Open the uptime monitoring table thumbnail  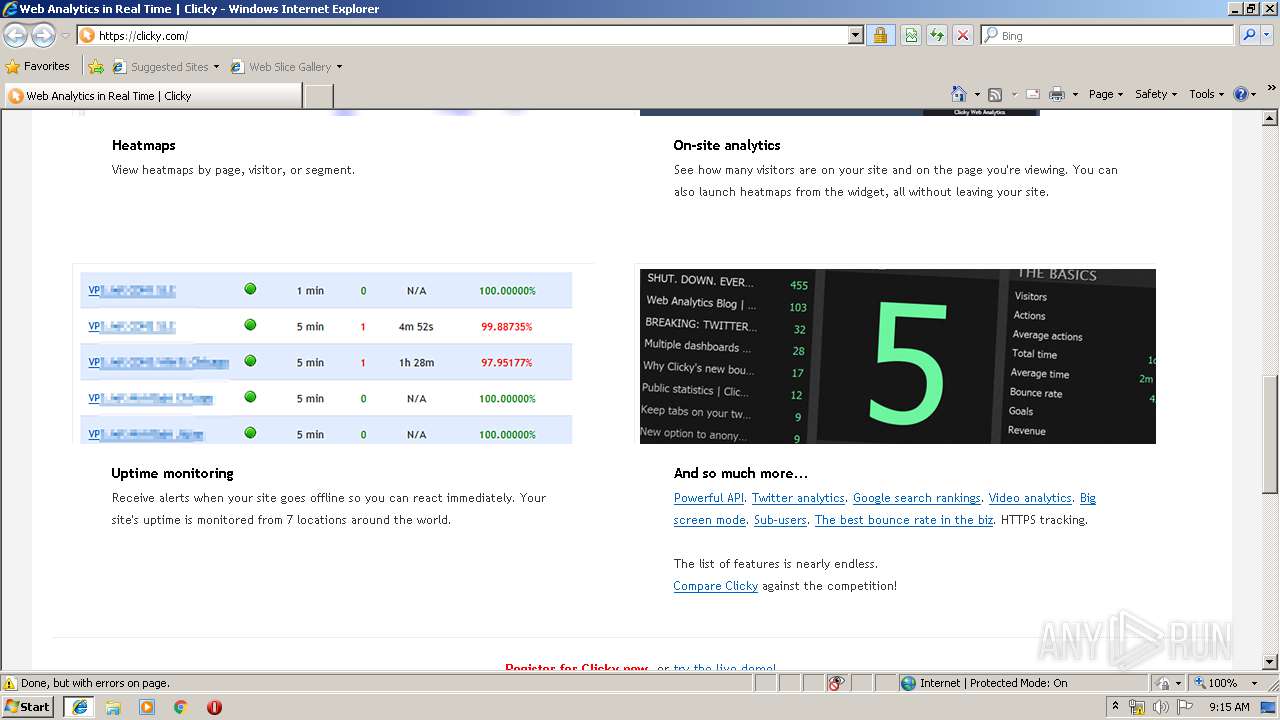(326, 357)
